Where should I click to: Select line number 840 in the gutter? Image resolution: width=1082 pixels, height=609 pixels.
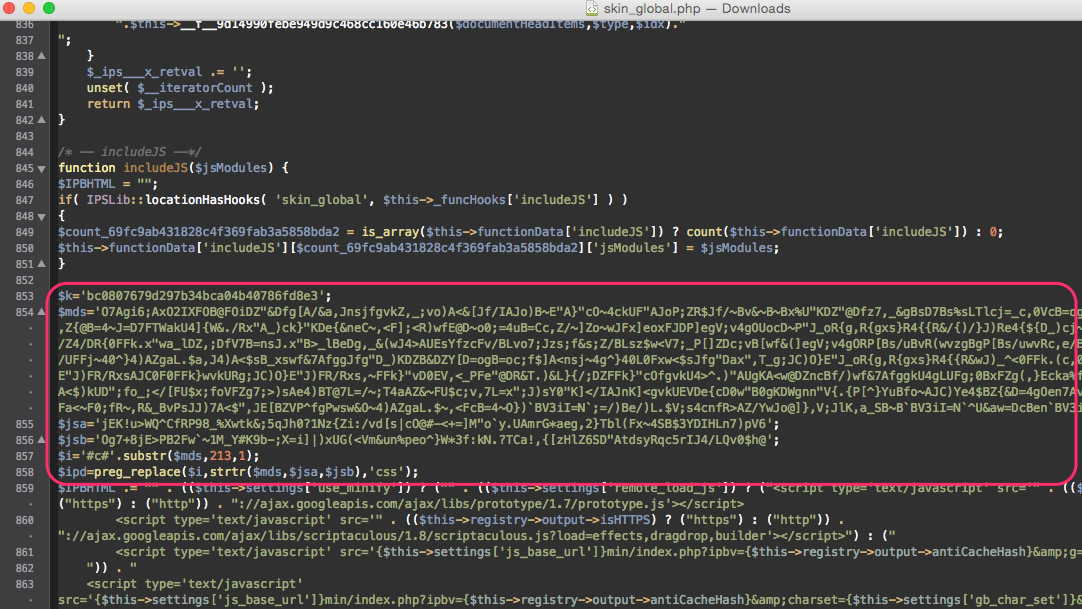coord(24,88)
